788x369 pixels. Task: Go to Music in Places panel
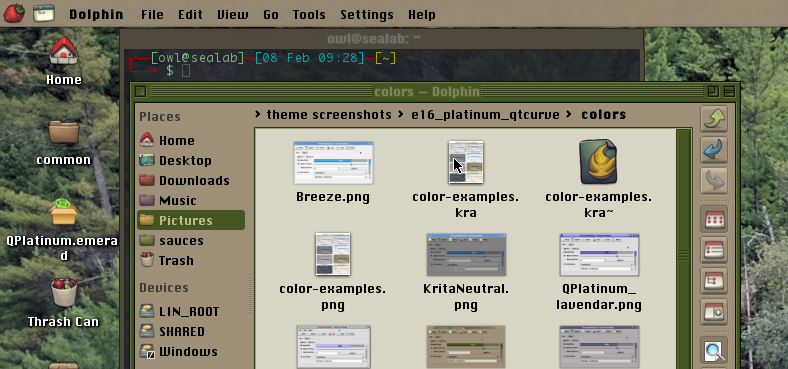point(191,201)
